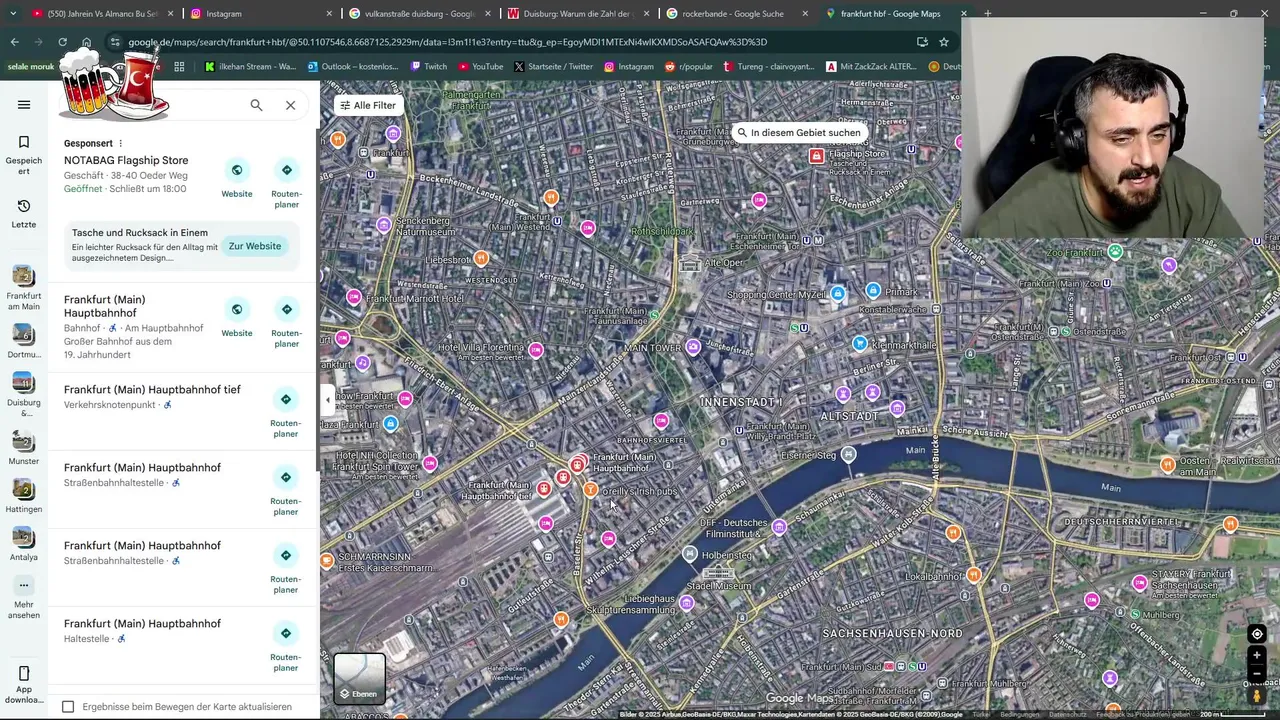1280x720 pixels.
Task: Switch to rockerbande Google Suche tab
Action: tap(738, 14)
